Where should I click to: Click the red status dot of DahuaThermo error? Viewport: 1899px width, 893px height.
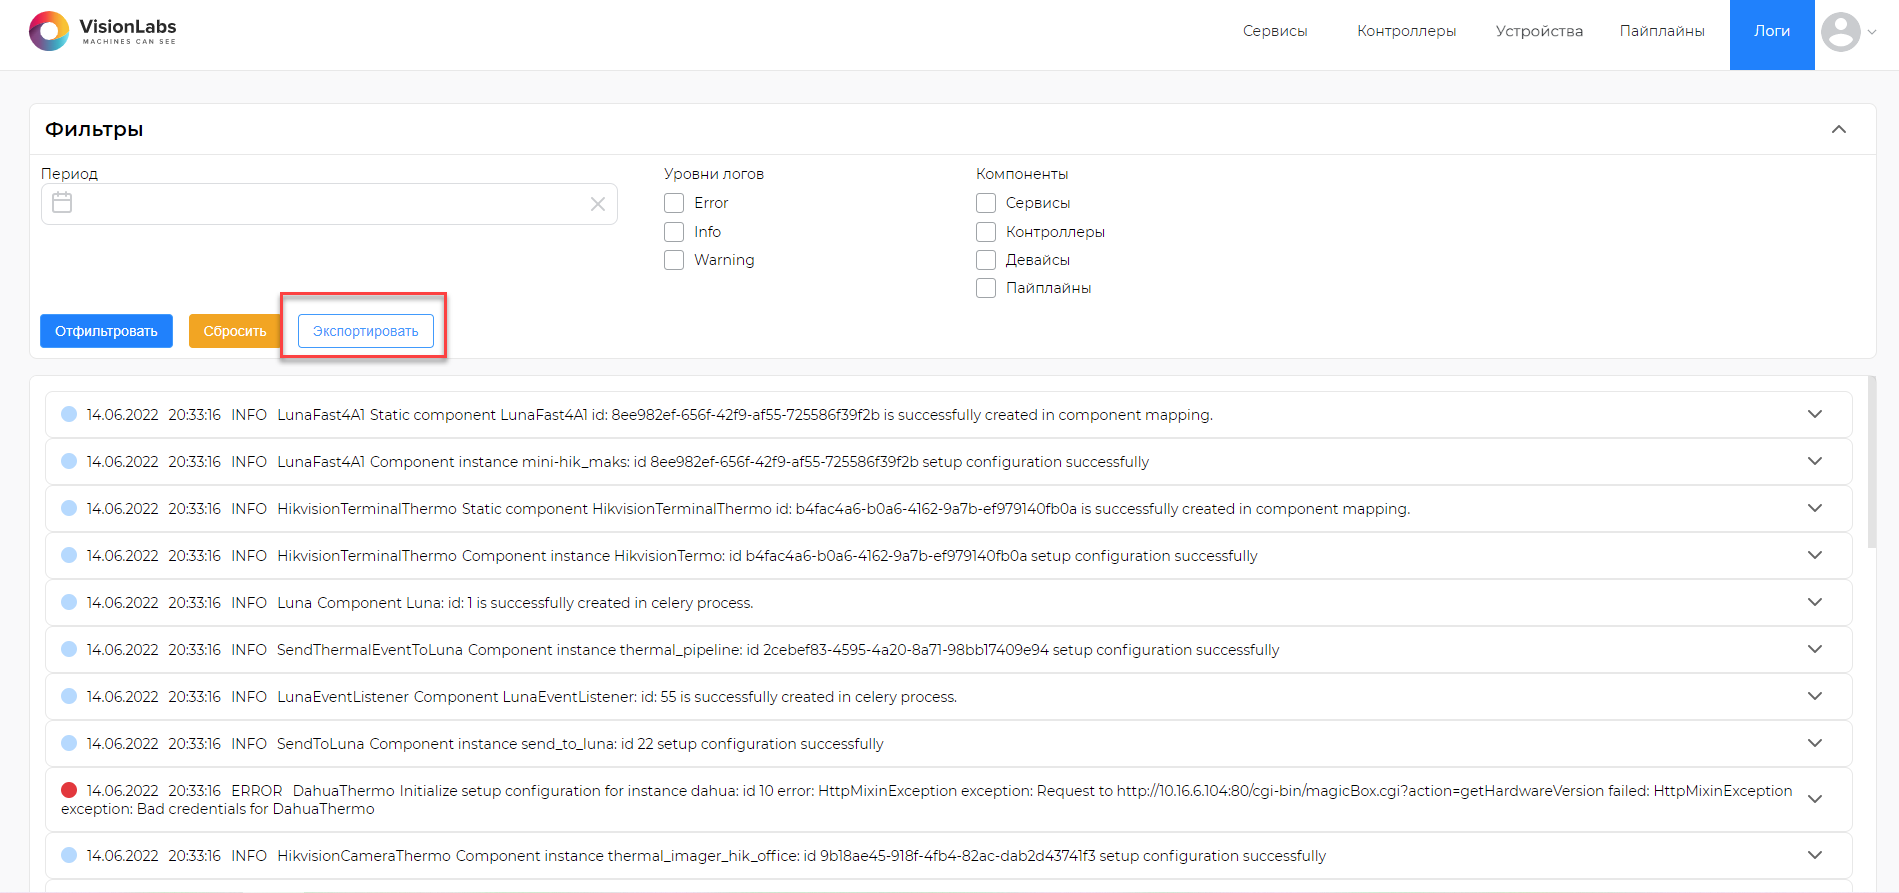click(x=69, y=790)
